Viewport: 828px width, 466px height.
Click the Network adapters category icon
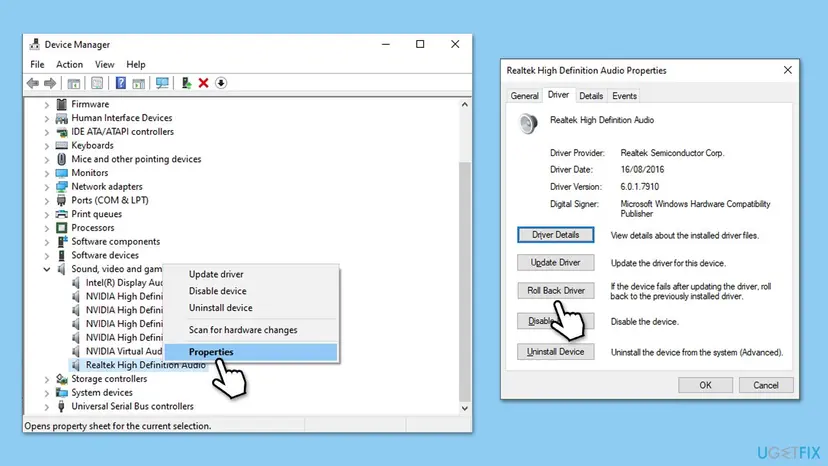[x=62, y=187]
